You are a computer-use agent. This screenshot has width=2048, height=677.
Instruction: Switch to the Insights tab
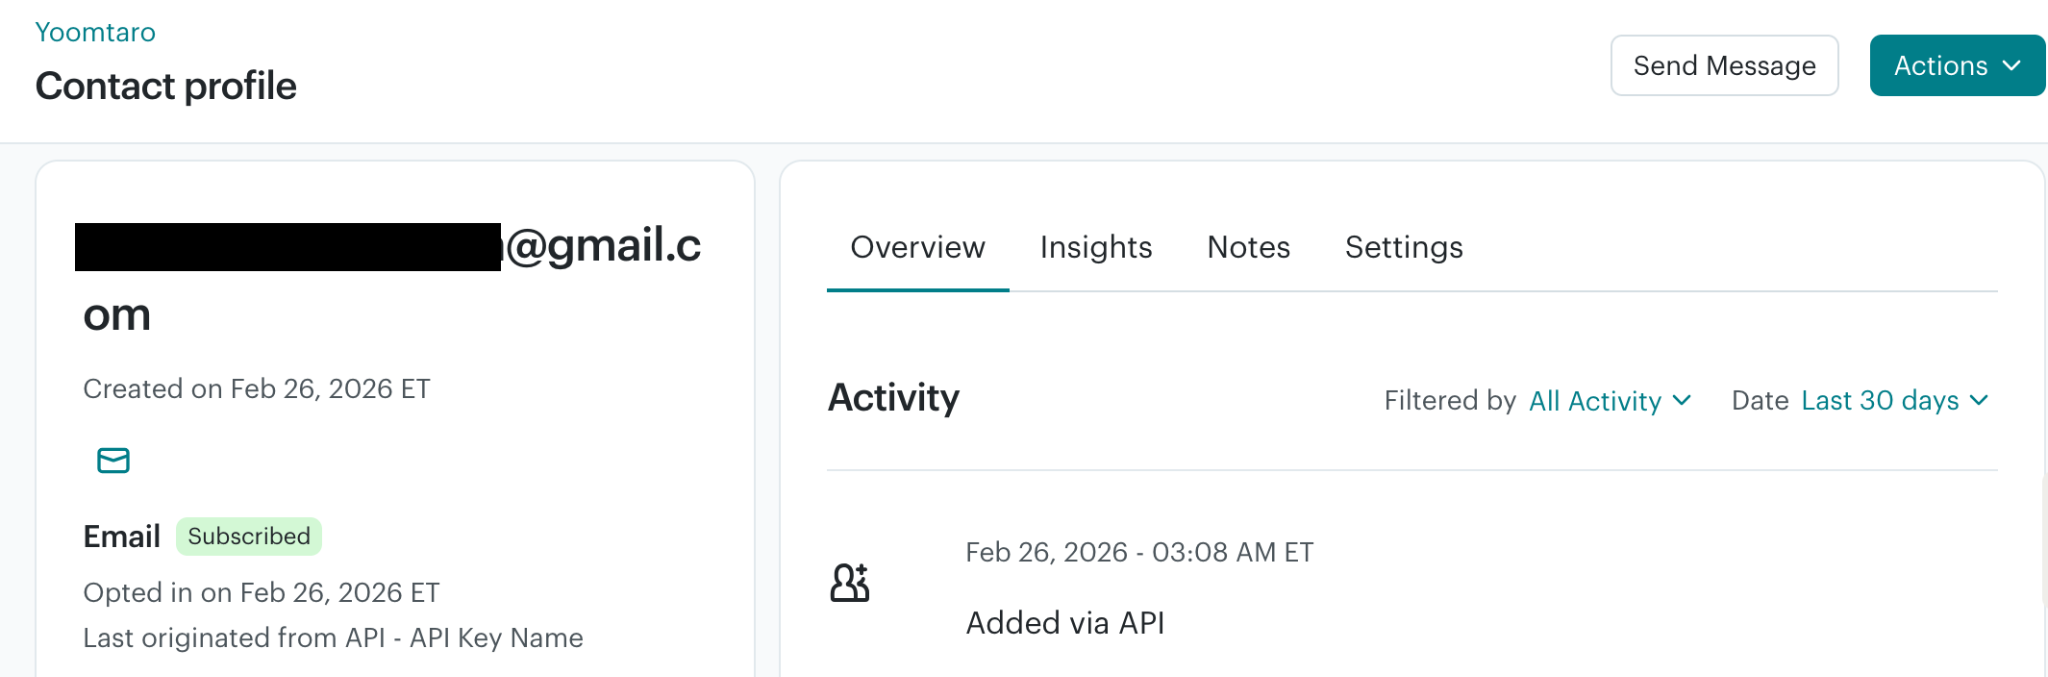point(1095,247)
